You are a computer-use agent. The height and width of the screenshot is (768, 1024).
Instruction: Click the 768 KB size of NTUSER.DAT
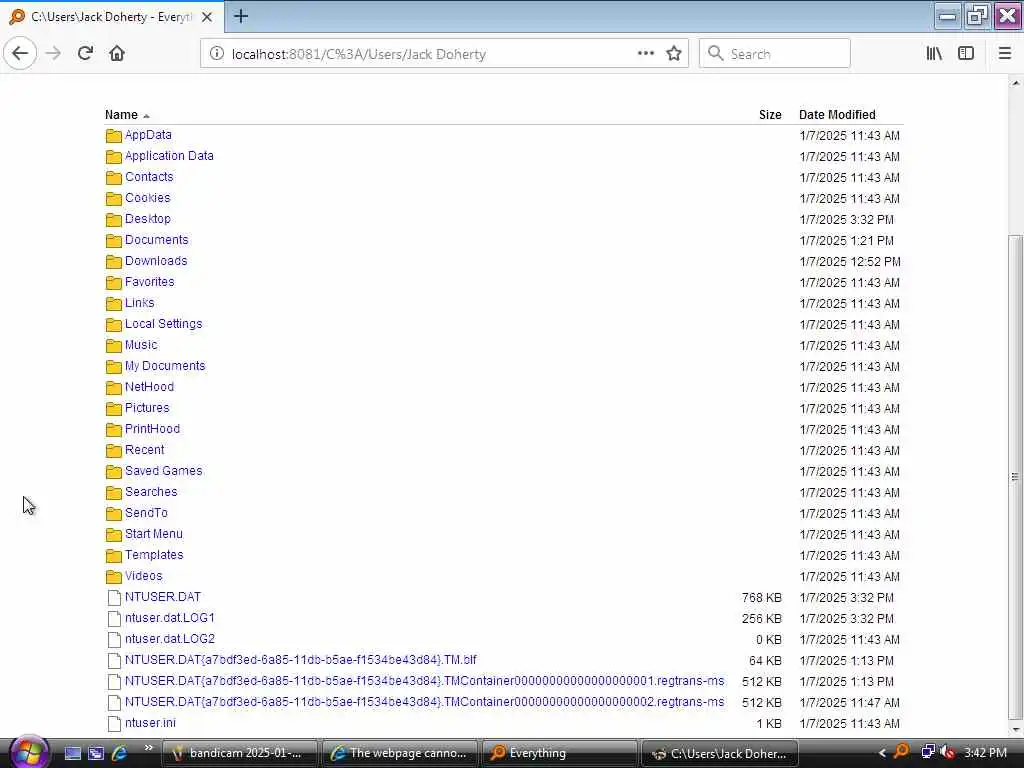click(x=761, y=598)
